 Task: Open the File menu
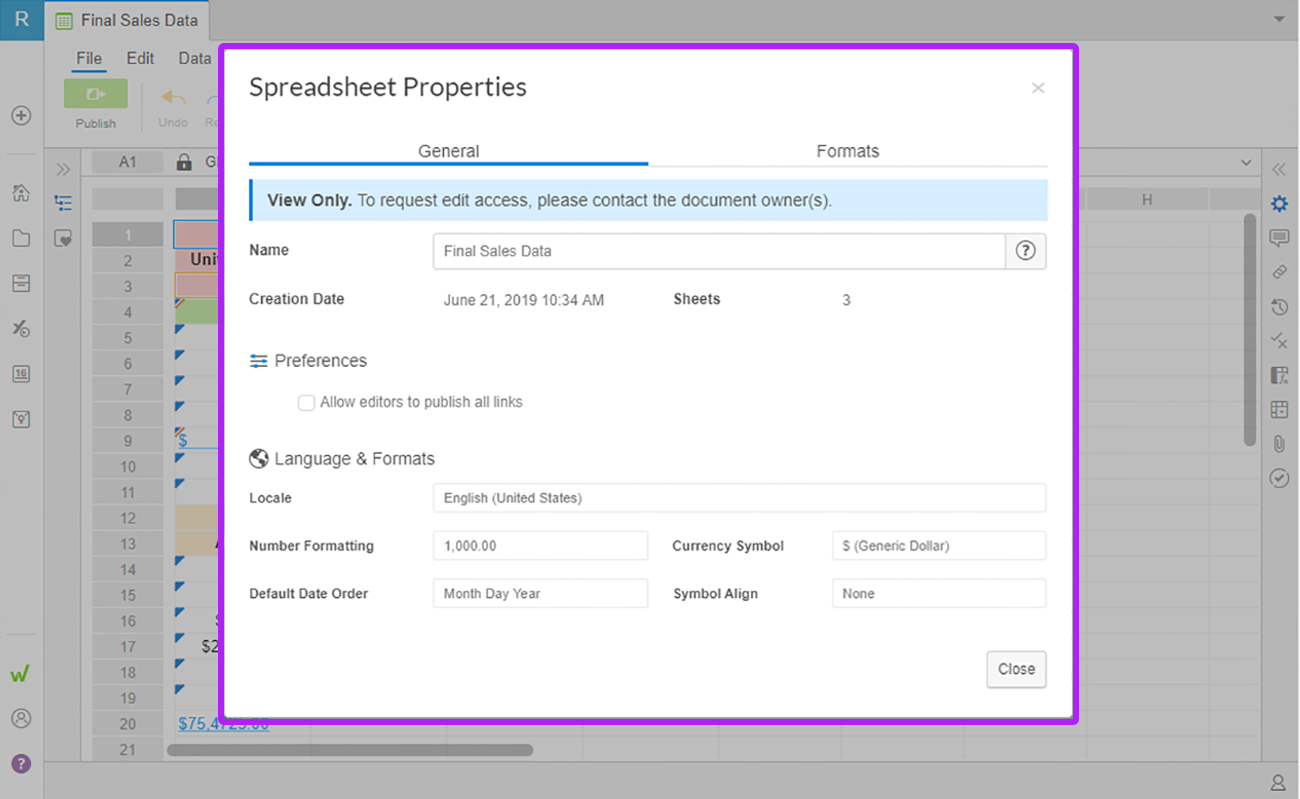point(88,58)
